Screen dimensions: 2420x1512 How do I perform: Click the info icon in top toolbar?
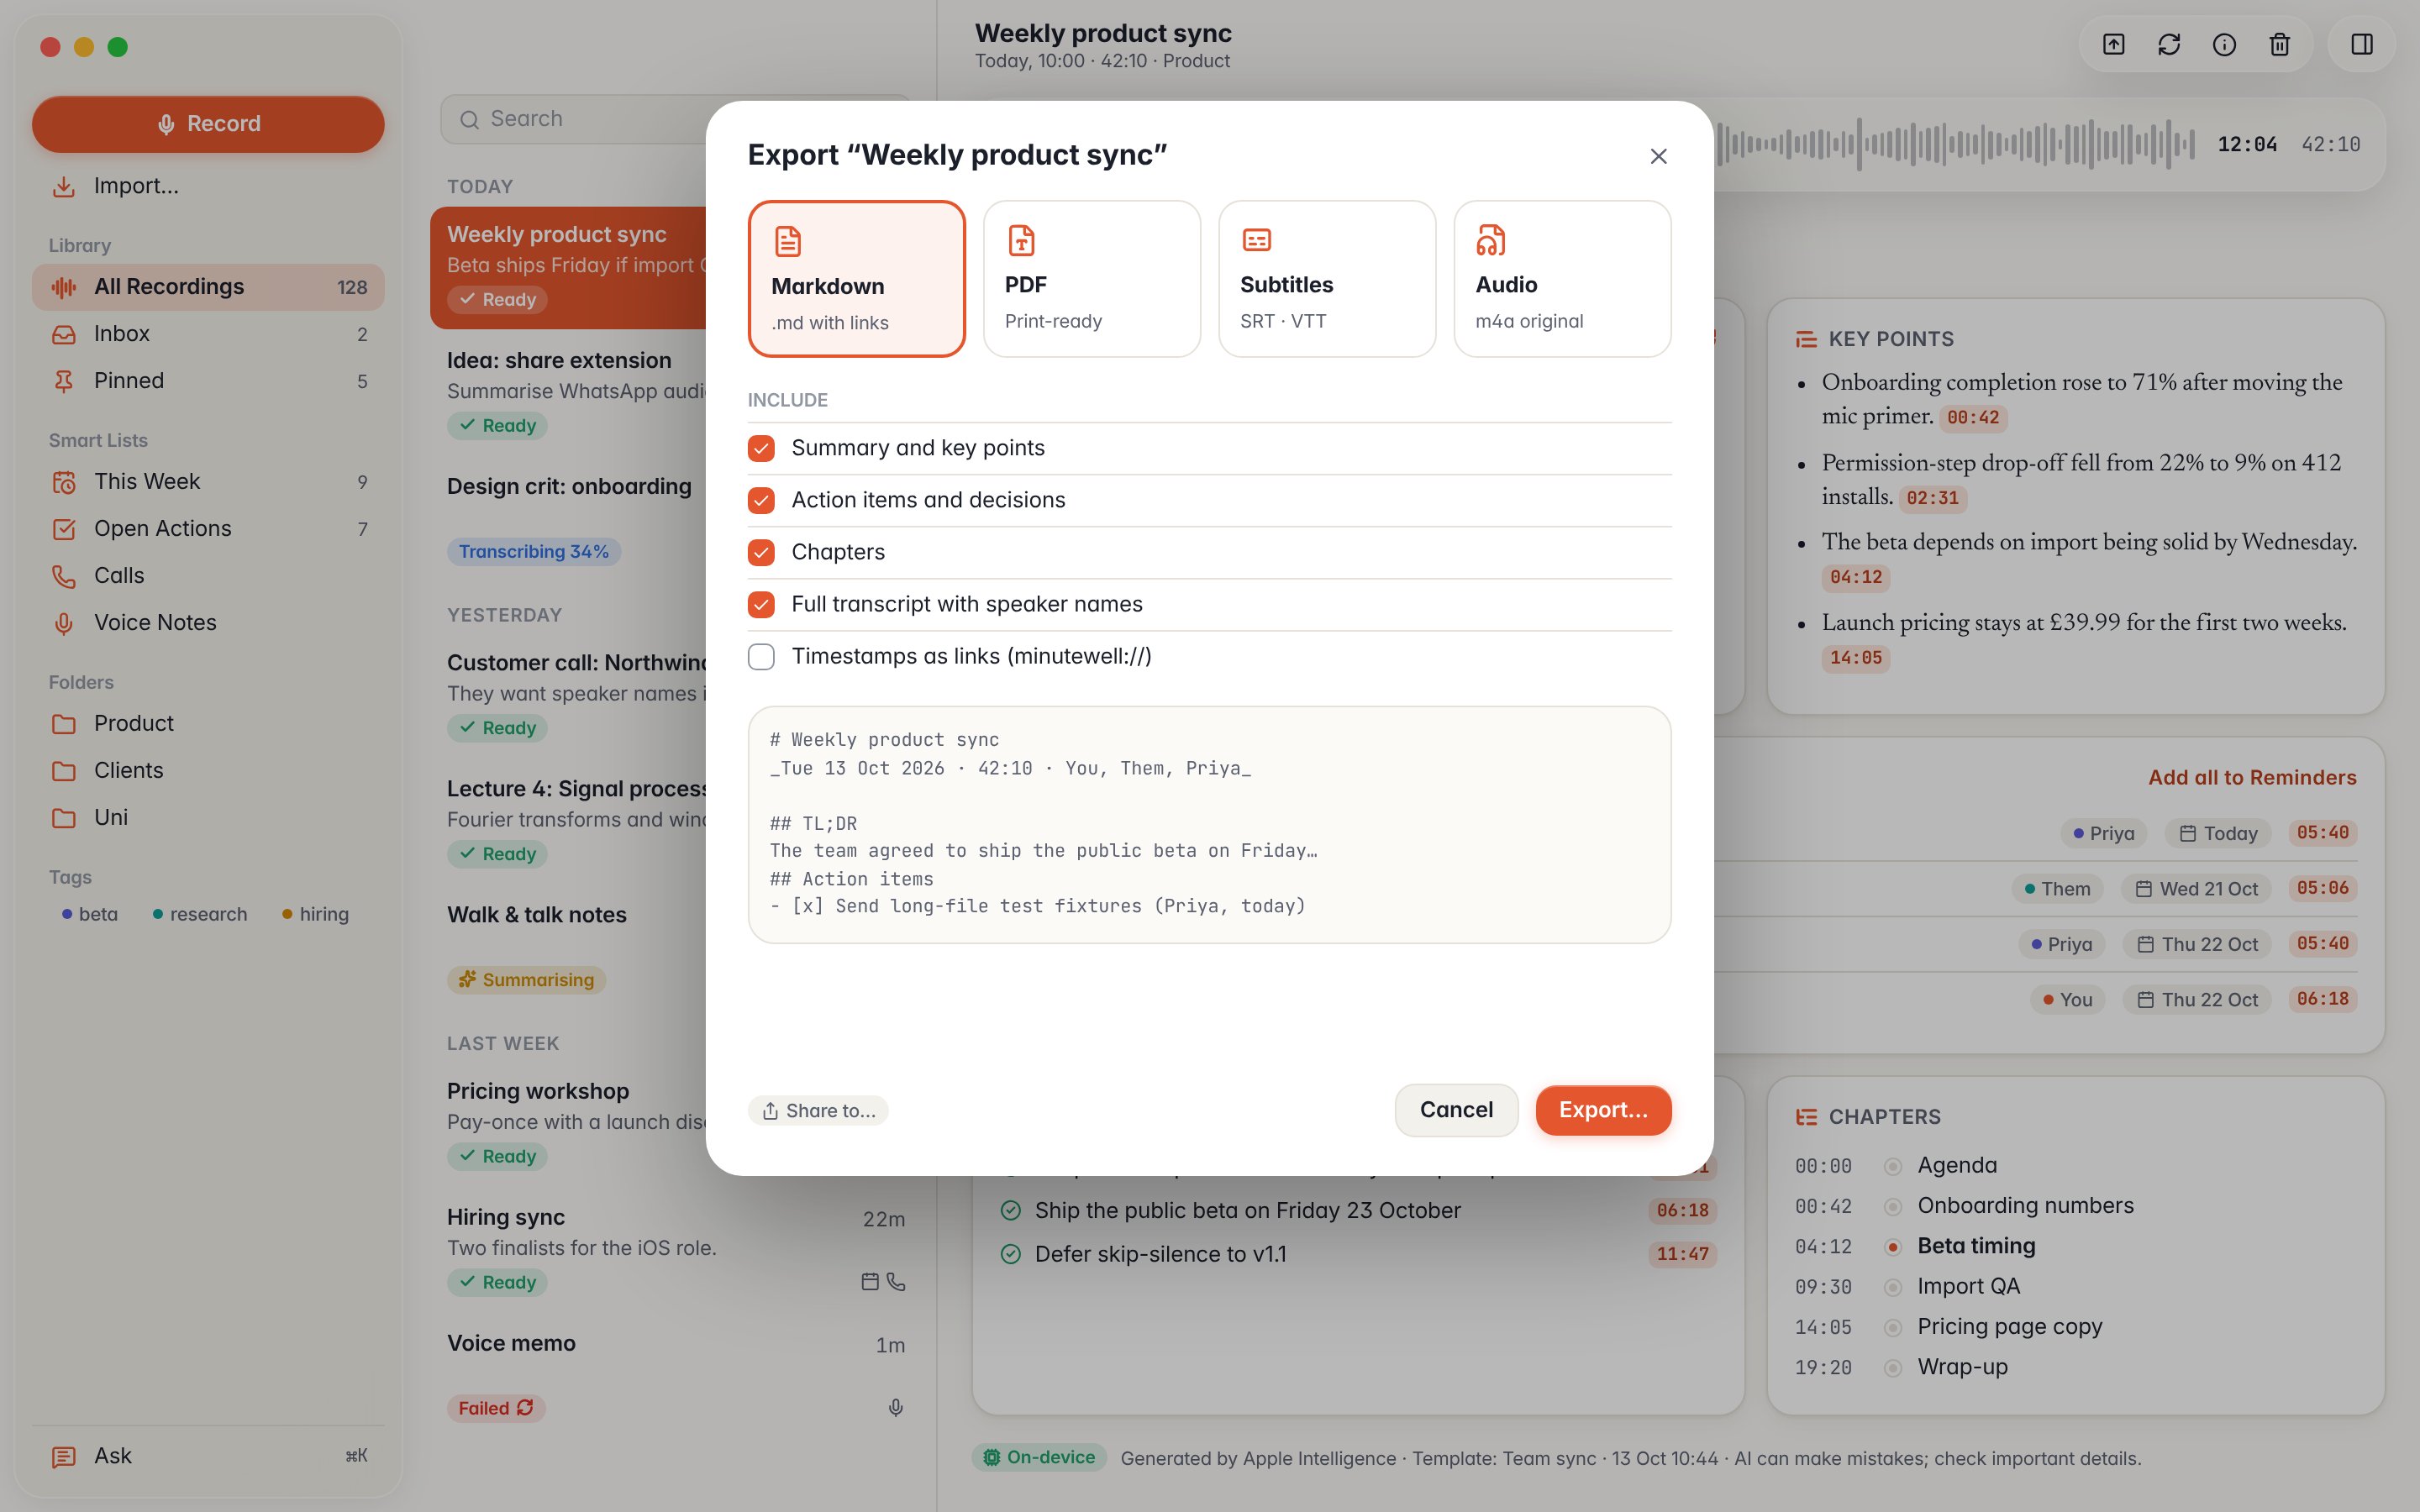(x=2224, y=44)
